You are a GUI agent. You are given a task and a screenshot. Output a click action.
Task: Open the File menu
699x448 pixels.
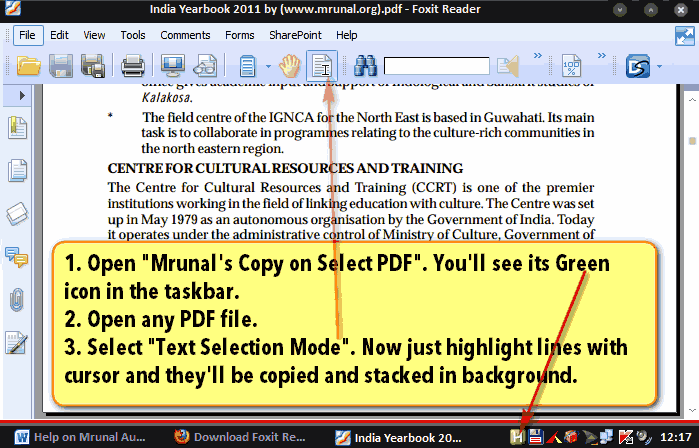pos(28,35)
